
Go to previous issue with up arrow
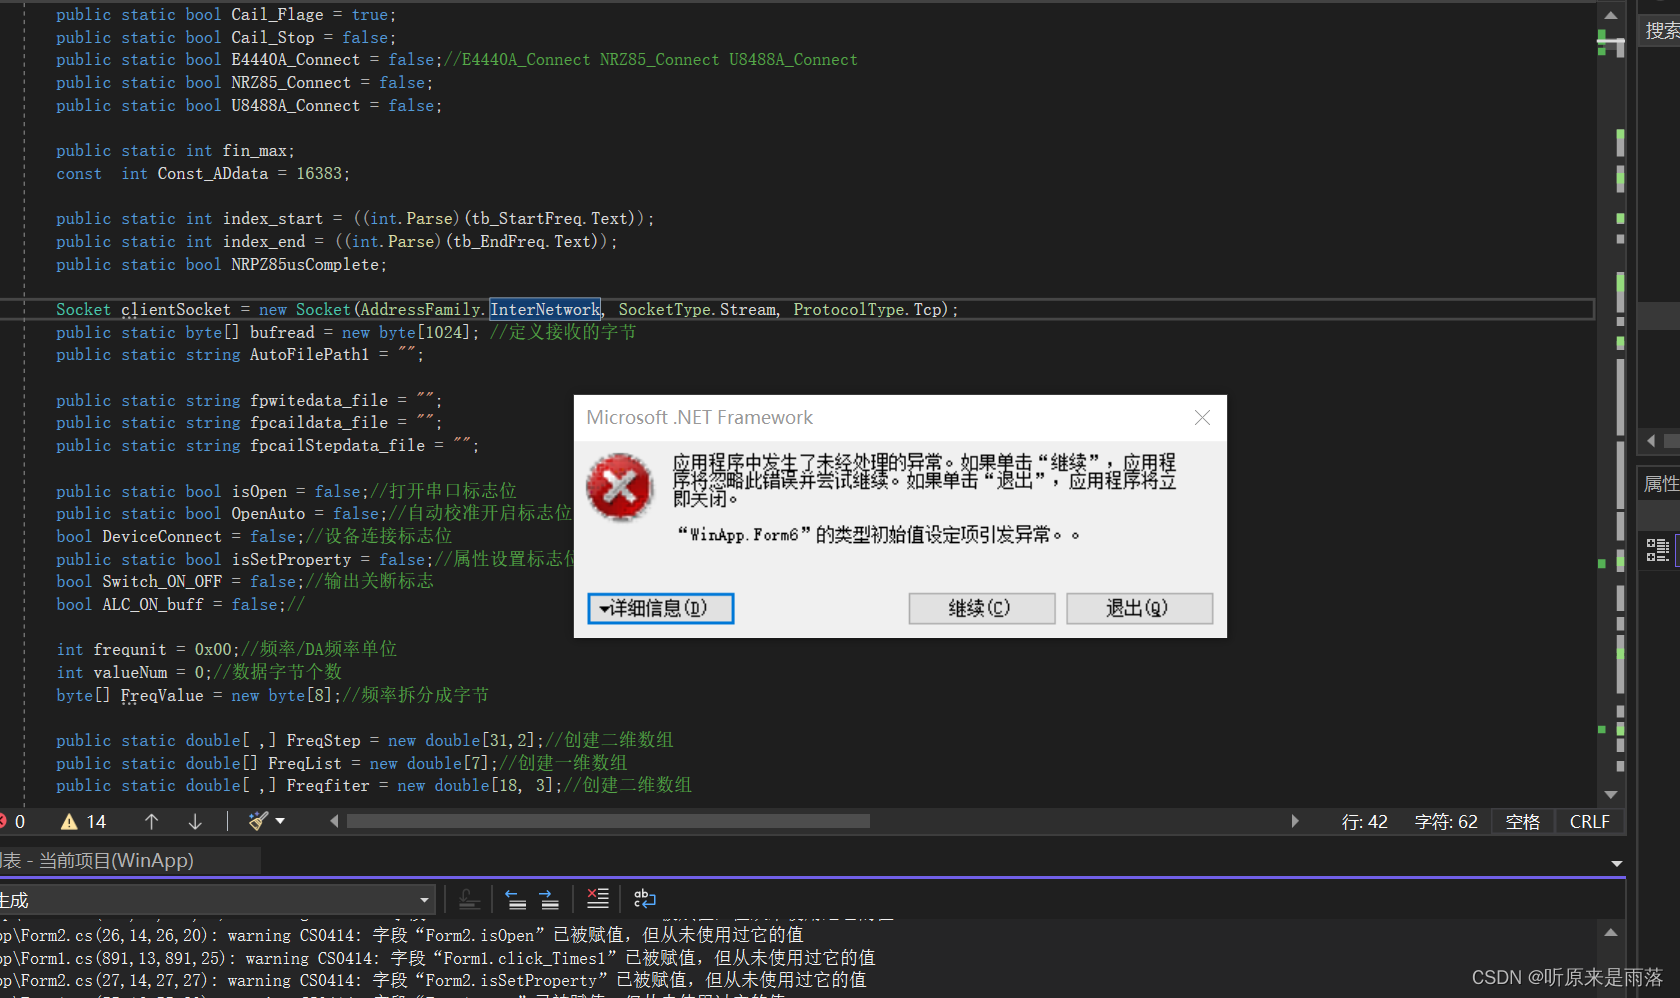tap(152, 821)
